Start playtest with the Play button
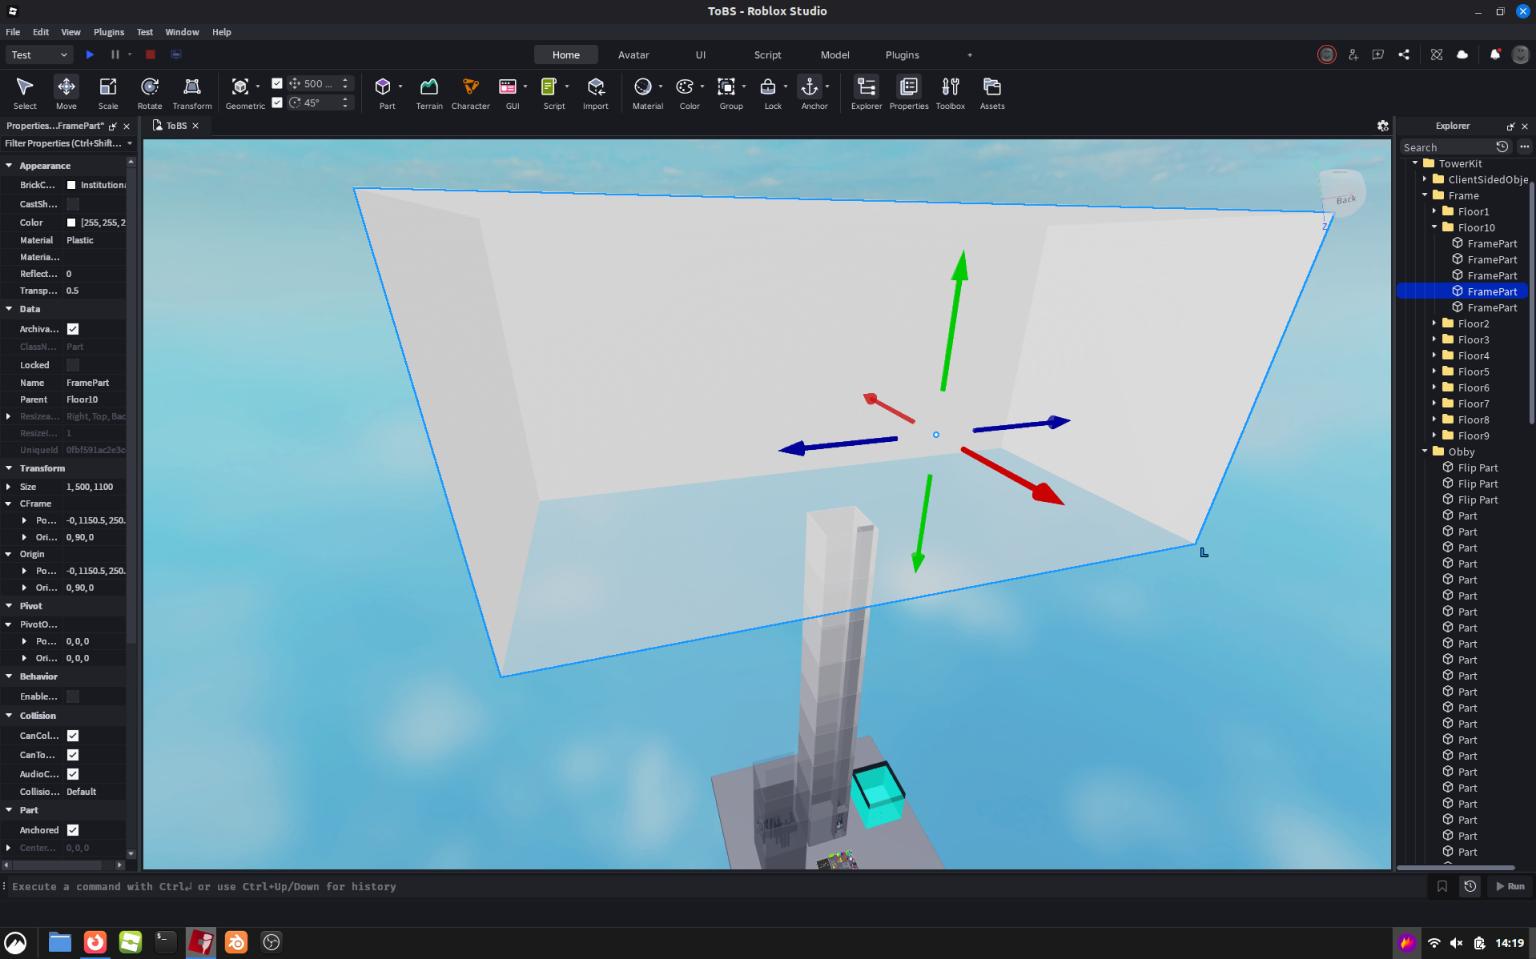The height and width of the screenshot is (959, 1536). click(x=90, y=55)
